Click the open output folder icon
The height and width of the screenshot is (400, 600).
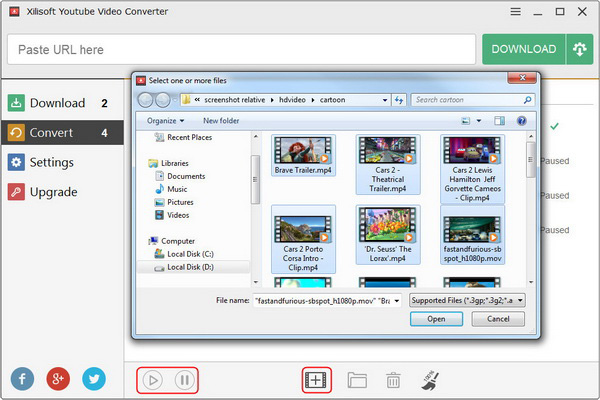356,380
